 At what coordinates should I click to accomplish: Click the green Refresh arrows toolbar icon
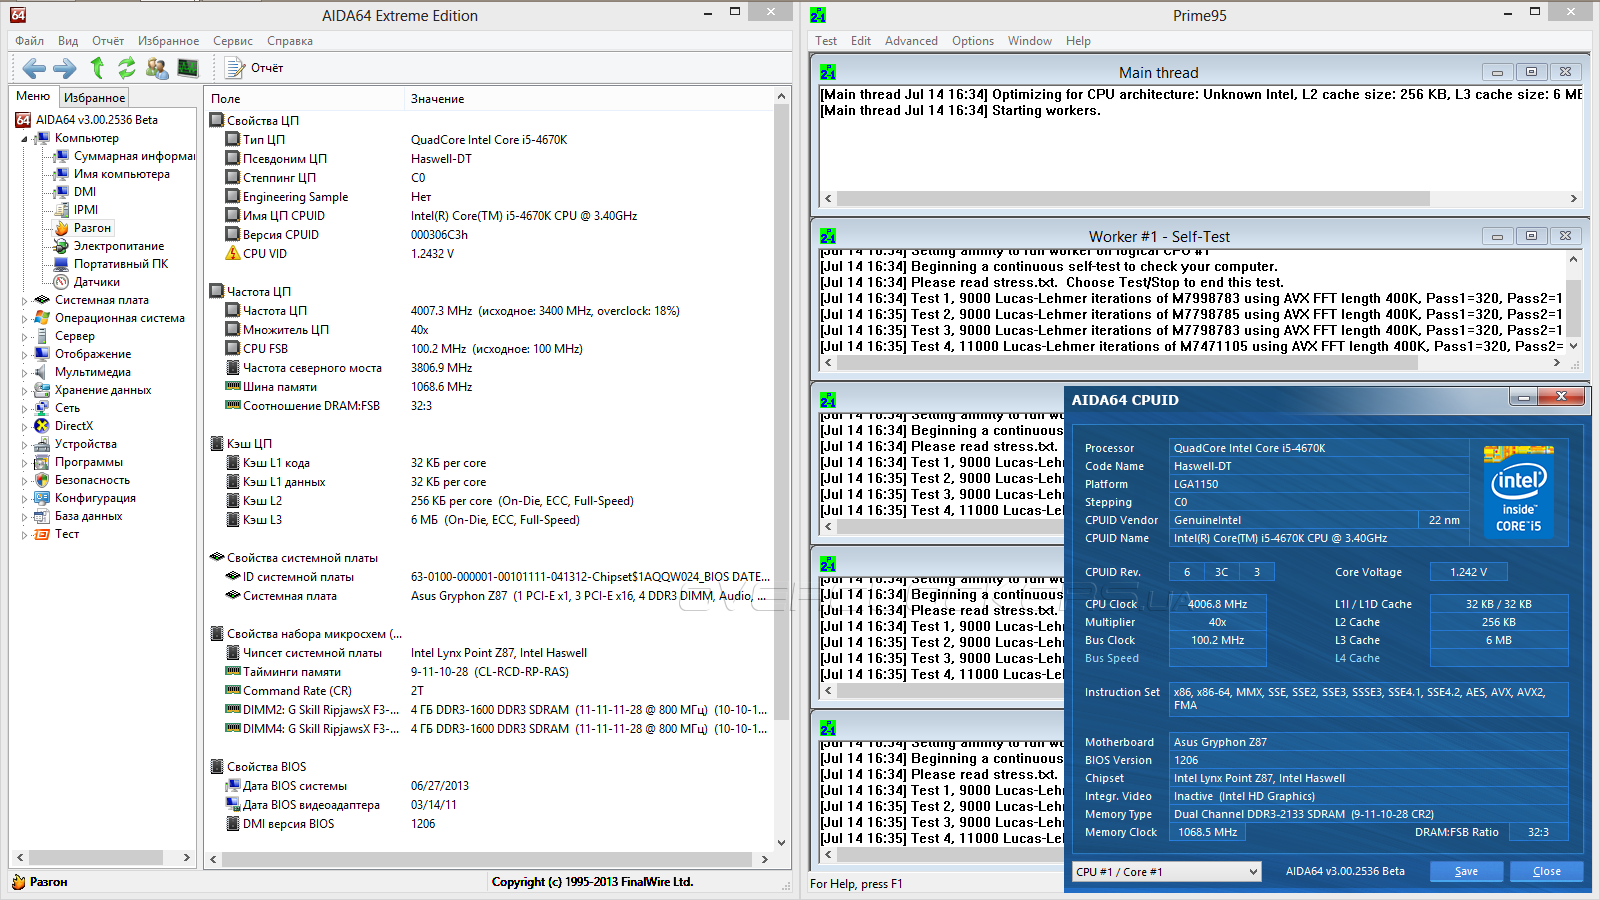click(x=127, y=68)
